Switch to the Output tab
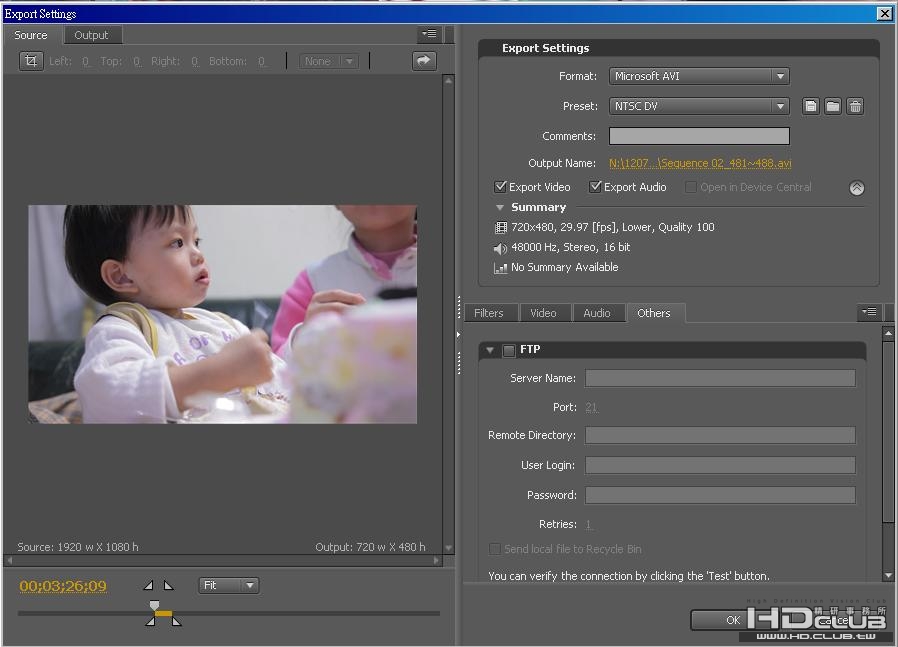The height and width of the screenshot is (647, 898). pyautogui.click(x=91, y=35)
